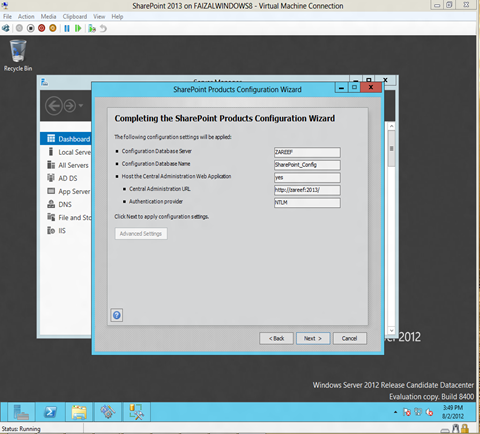
Task: Open the View menu
Action: [x=99, y=17]
